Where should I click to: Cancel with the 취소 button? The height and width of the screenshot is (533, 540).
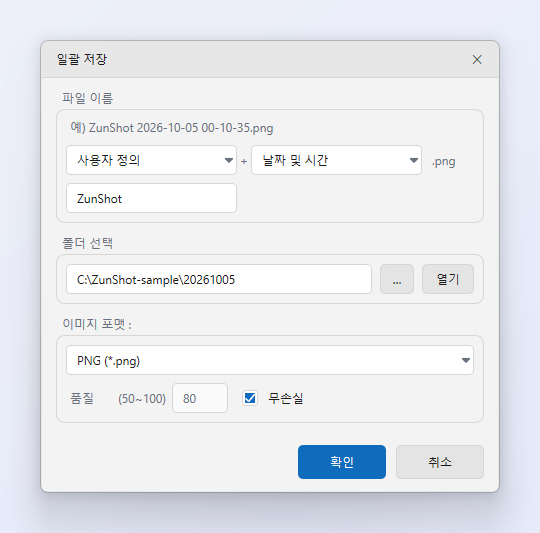tap(440, 462)
